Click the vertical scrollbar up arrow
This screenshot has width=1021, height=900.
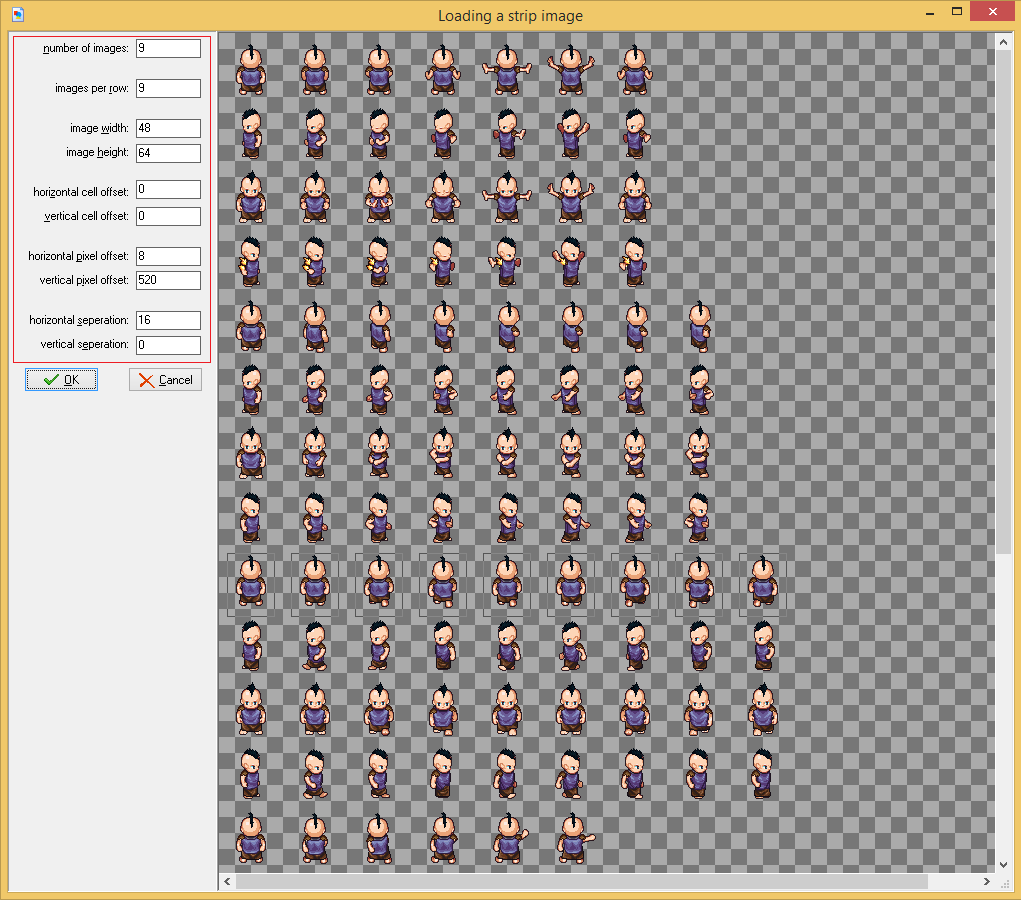pos(1003,42)
